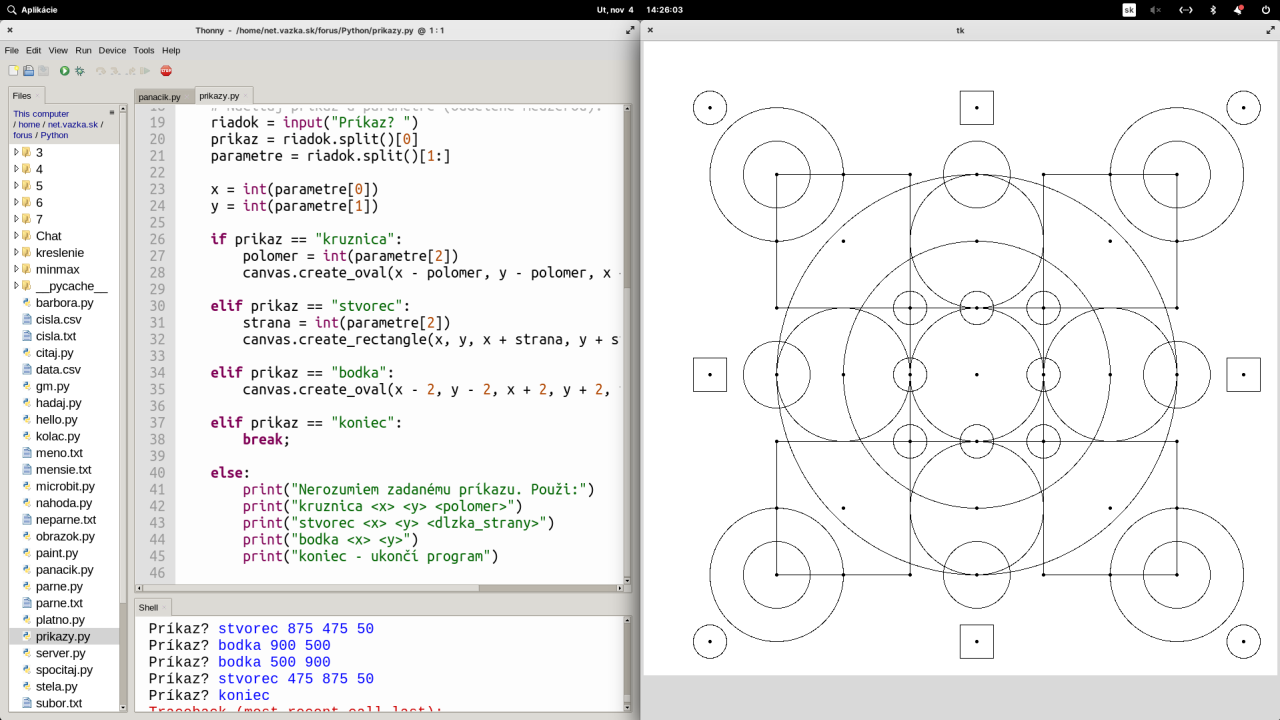The height and width of the screenshot is (720, 1280).
Task: Toggle the sk keyboard layout indicator
Action: click(x=1129, y=10)
